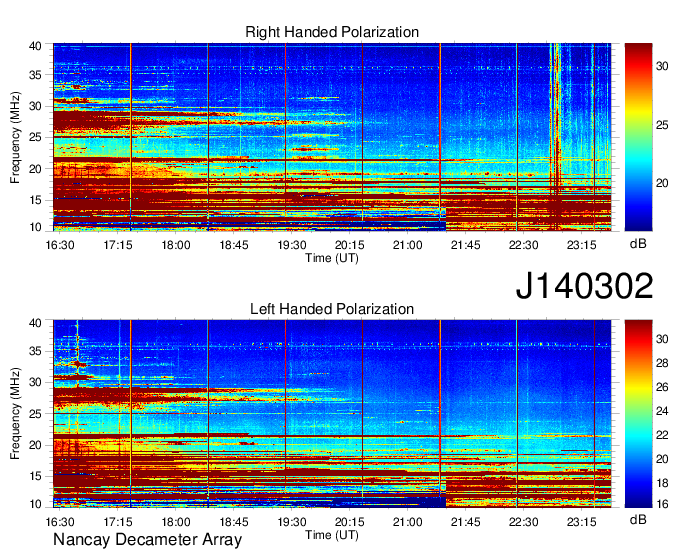
Task: Click time tick "21:00" under Right Handed plot
Action: 408,245
